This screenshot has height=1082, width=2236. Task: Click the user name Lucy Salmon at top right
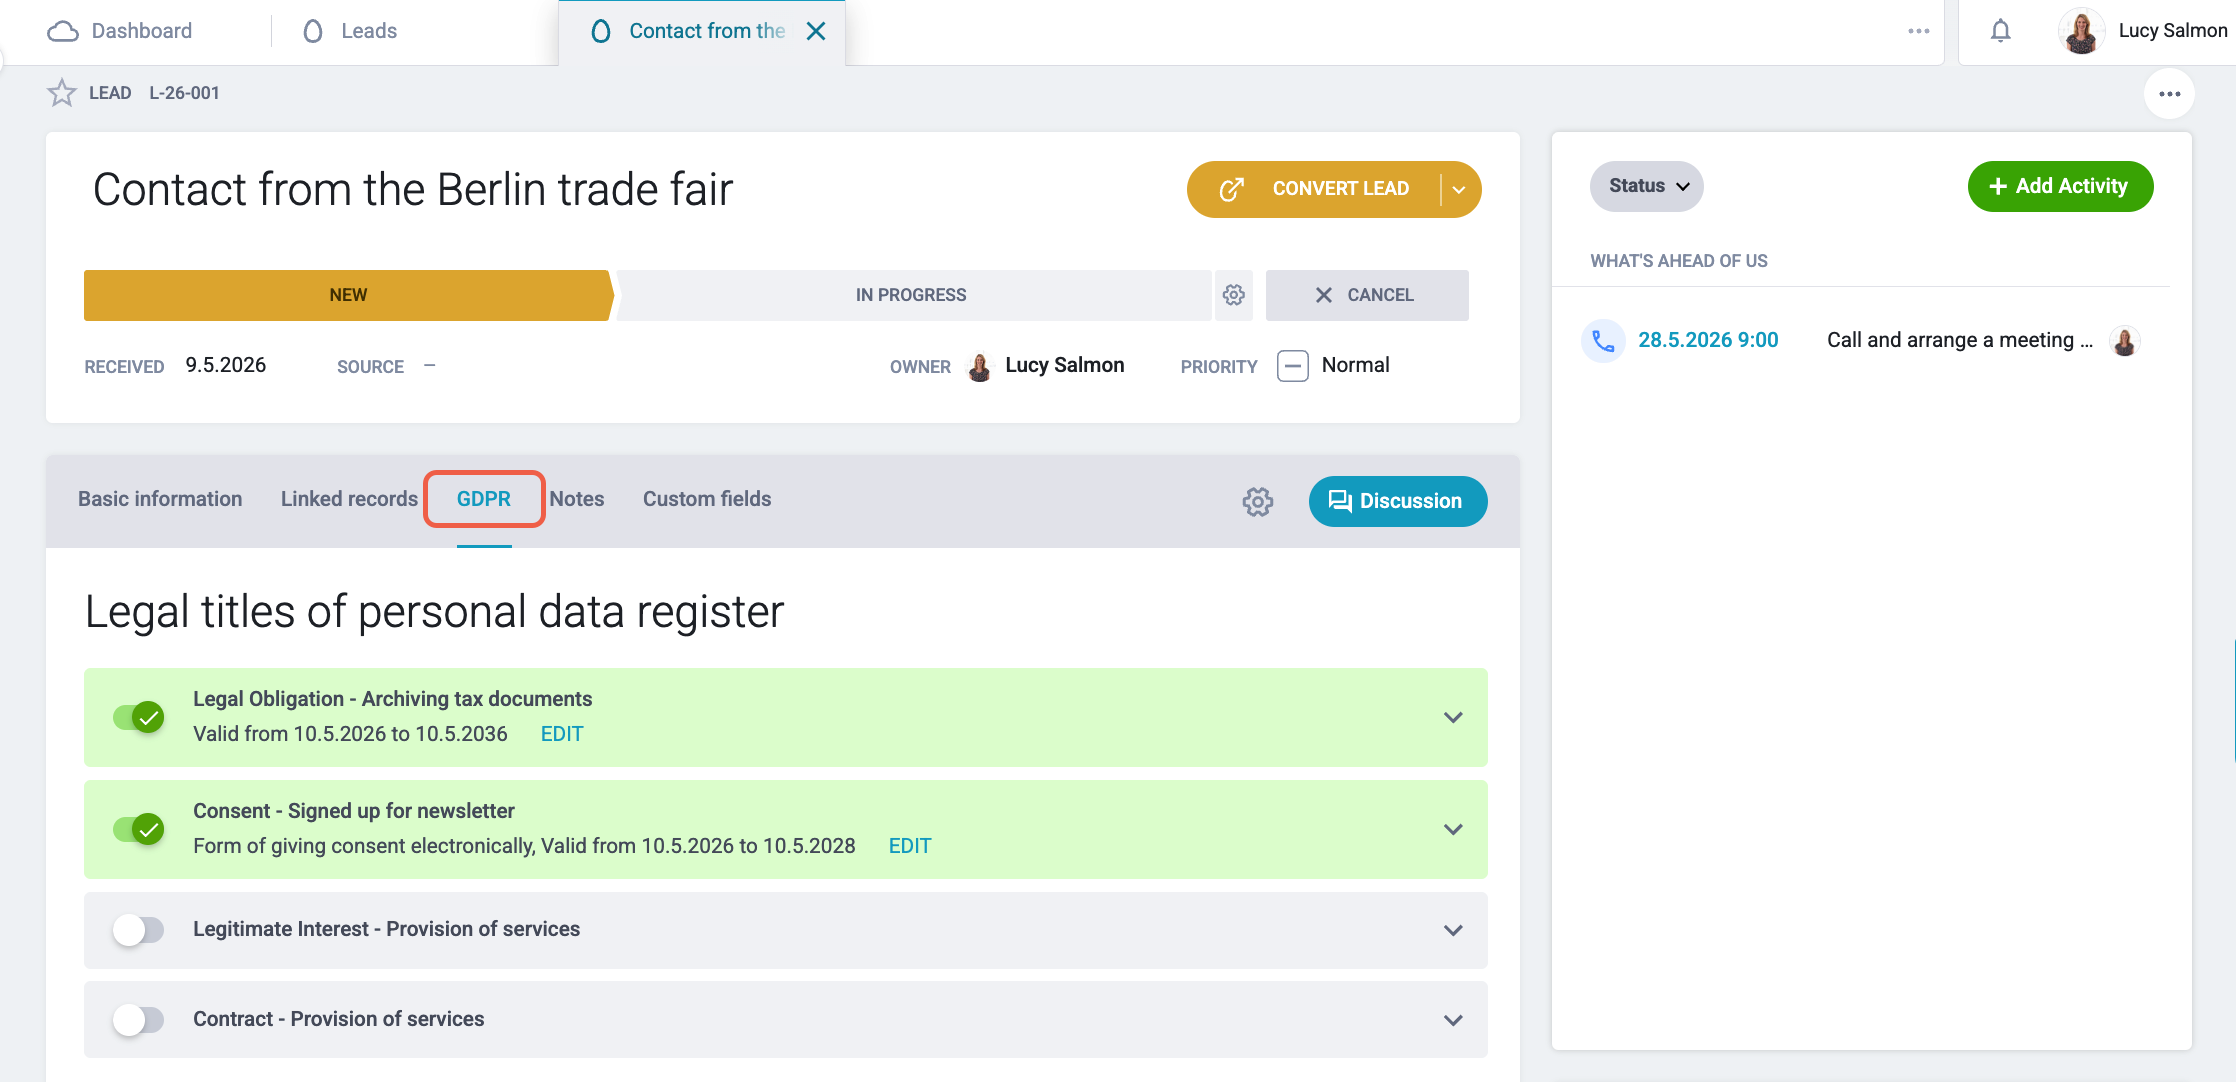[2173, 31]
